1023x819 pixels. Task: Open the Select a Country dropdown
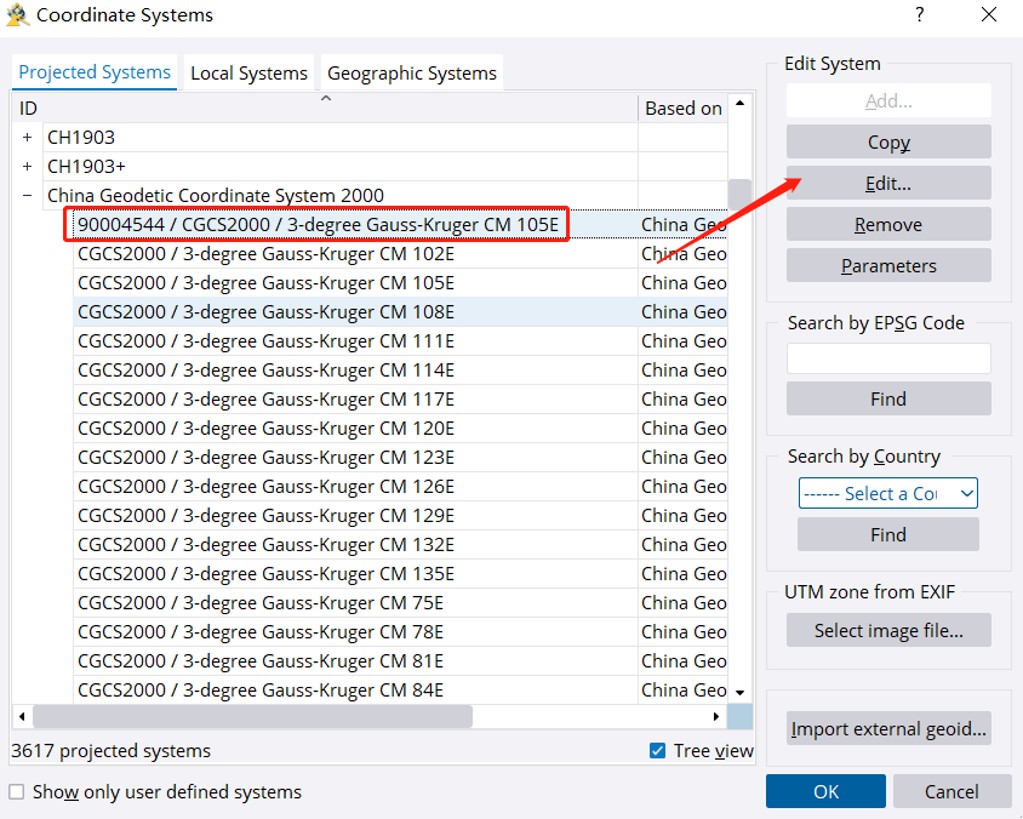[x=887, y=493]
